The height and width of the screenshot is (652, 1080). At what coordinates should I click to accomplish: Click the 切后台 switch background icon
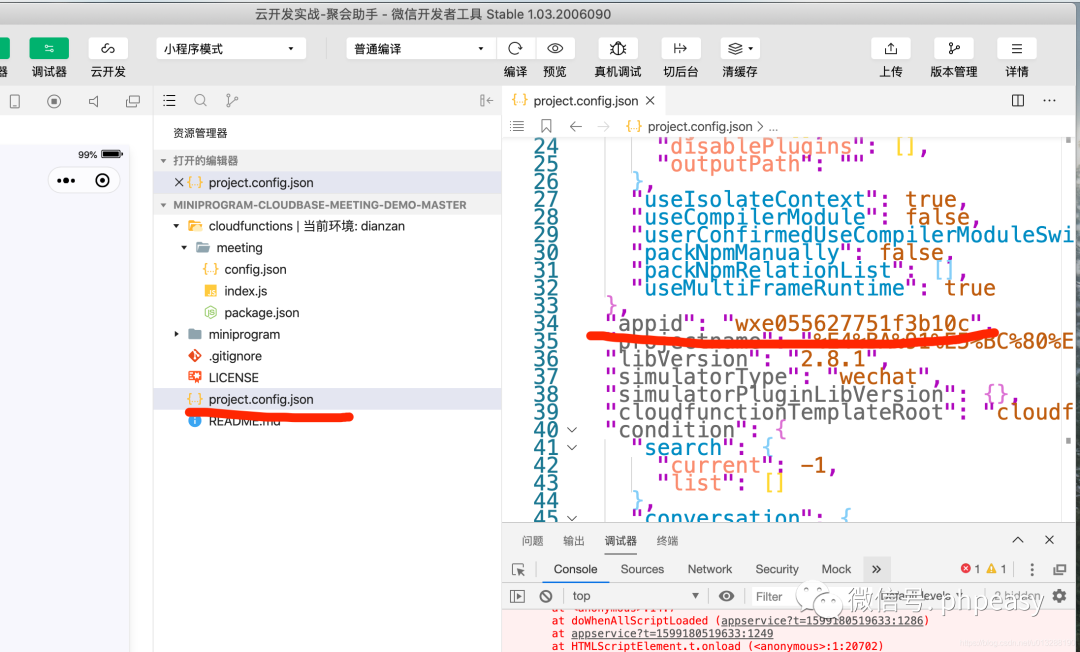[x=681, y=48]
